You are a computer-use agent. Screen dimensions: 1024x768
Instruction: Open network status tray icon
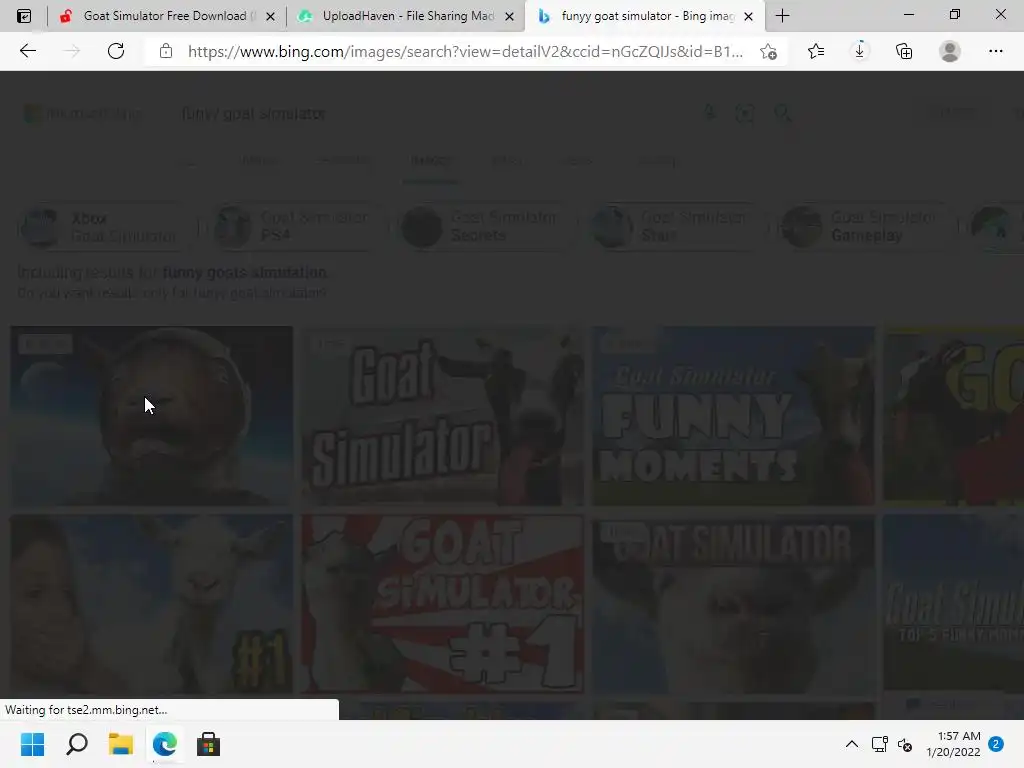click(x=880, y=744)
